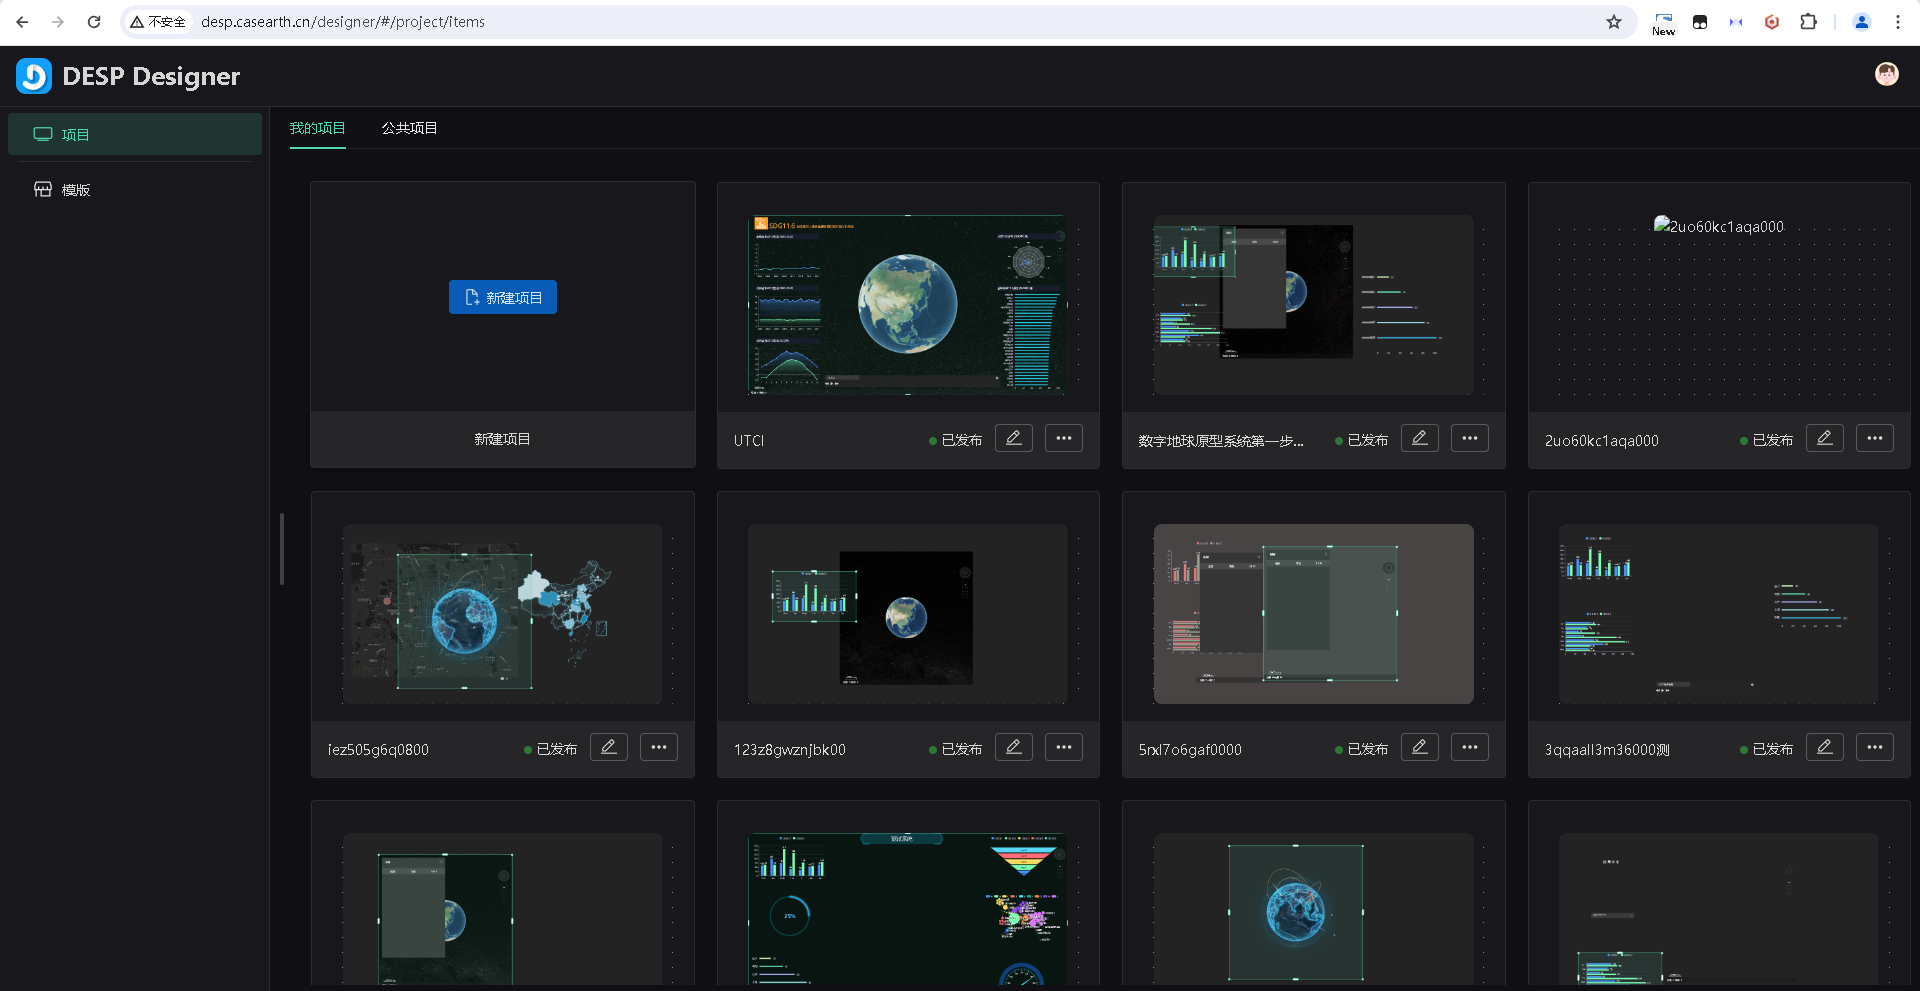The image size is (1920, 991).
Task: Click edit icon for 3qqaall3m36000 project
Action: pos(1824,747)
